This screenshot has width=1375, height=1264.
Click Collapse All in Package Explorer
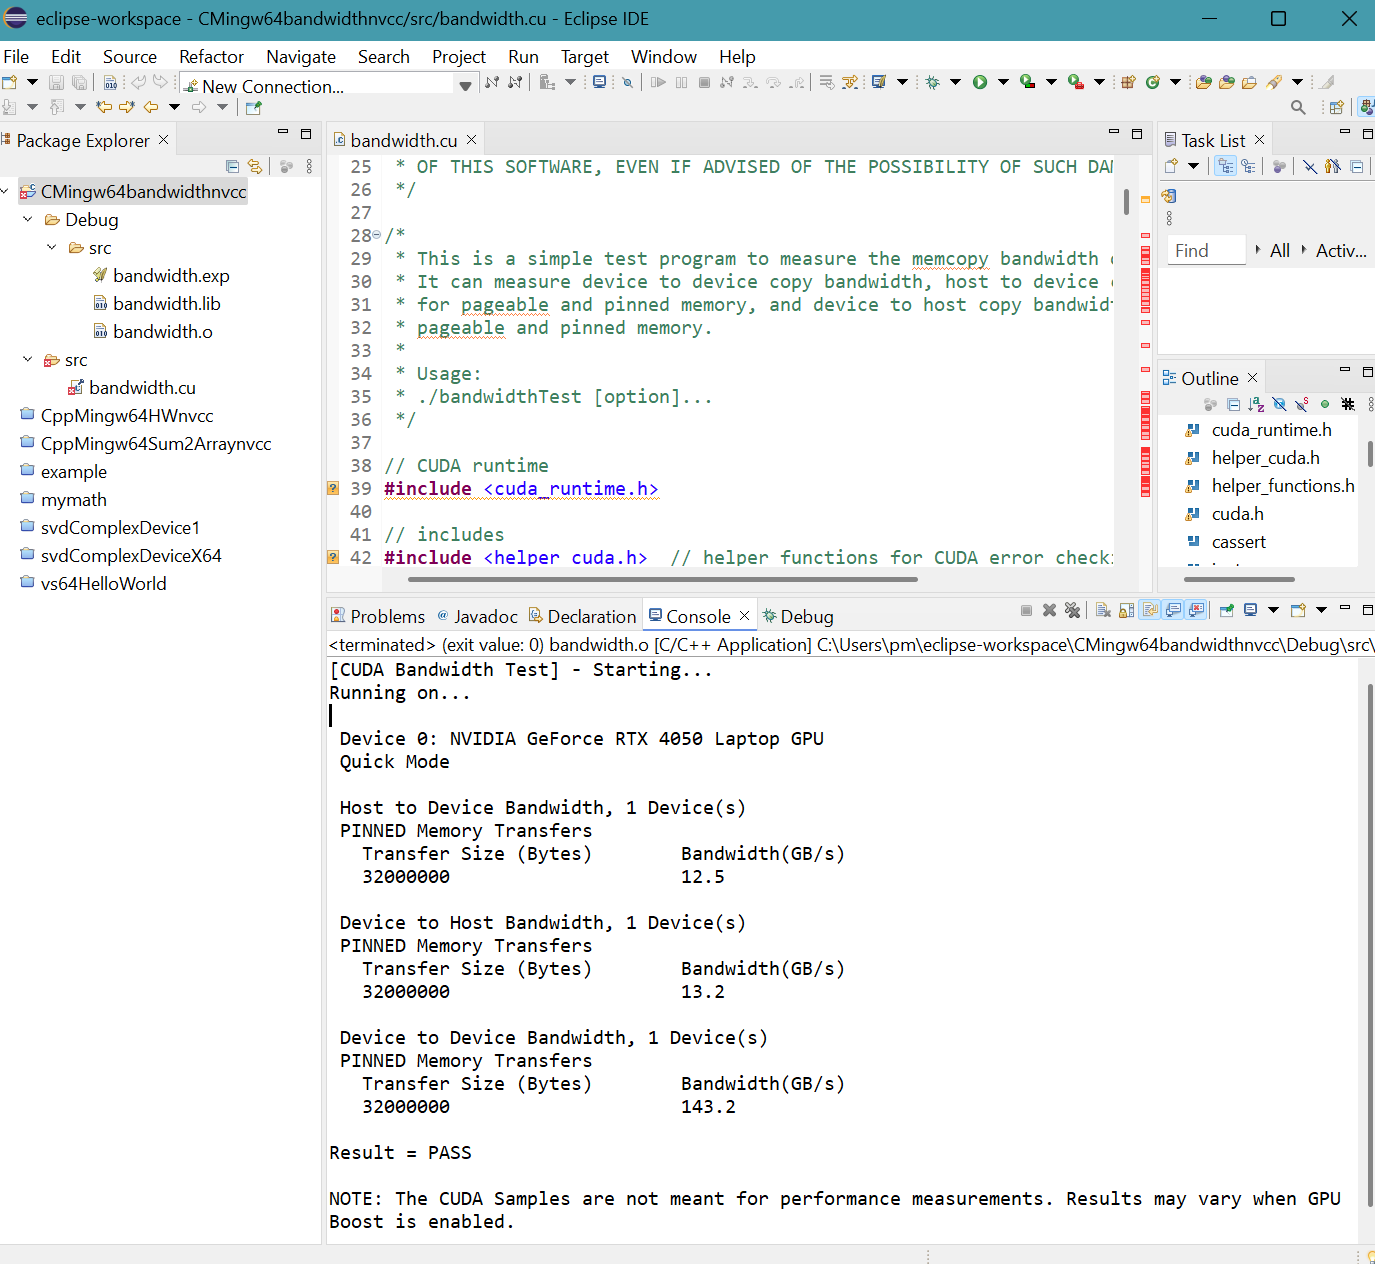pos(232,166)
